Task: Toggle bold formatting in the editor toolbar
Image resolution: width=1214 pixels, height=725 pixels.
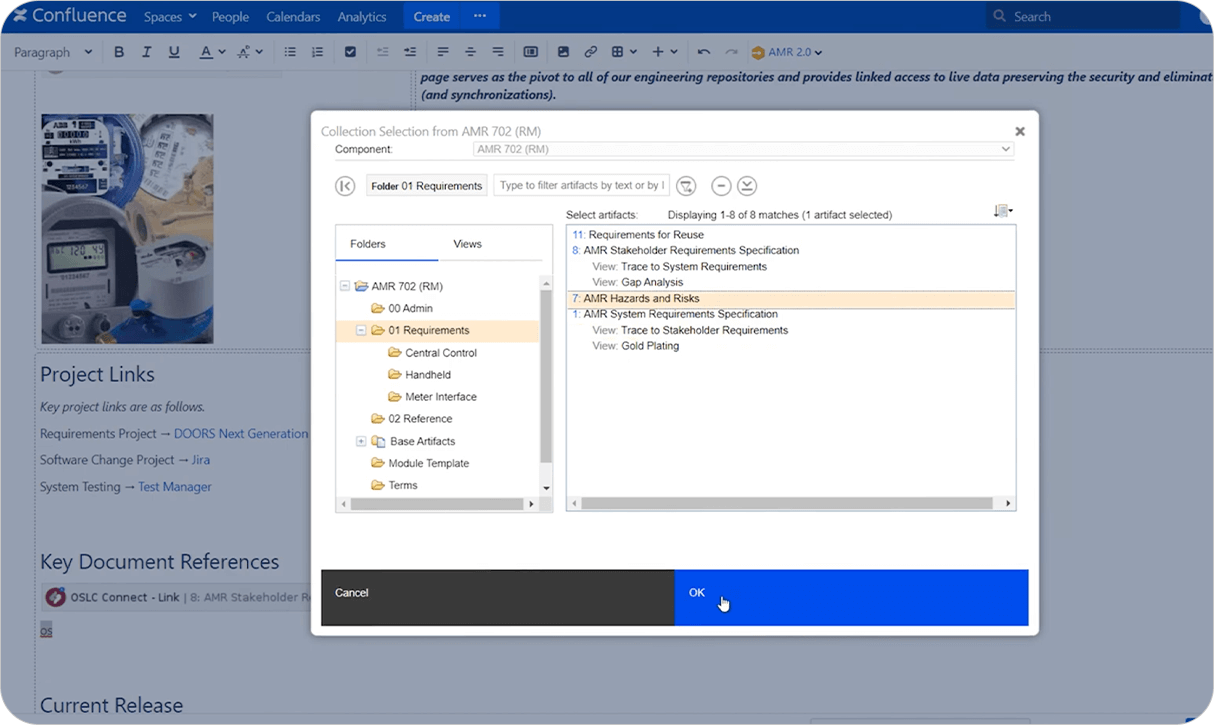Action: [119, 51]
